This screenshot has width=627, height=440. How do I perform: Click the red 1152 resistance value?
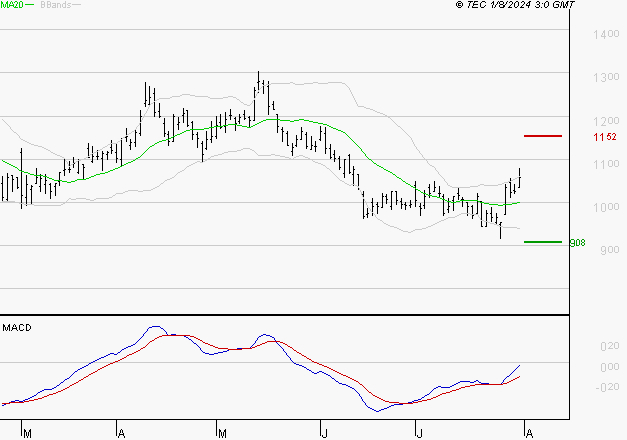click(605, 137)
